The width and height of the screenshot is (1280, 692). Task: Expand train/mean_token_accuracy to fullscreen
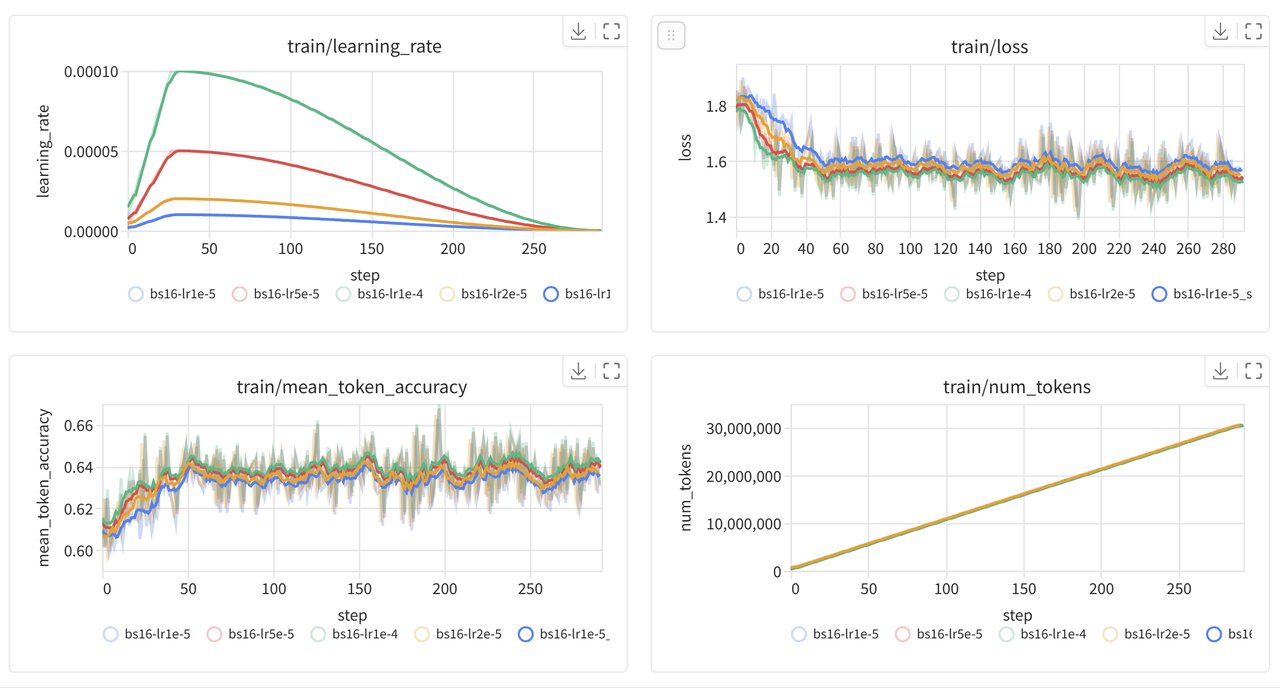(x=610, y=371)
